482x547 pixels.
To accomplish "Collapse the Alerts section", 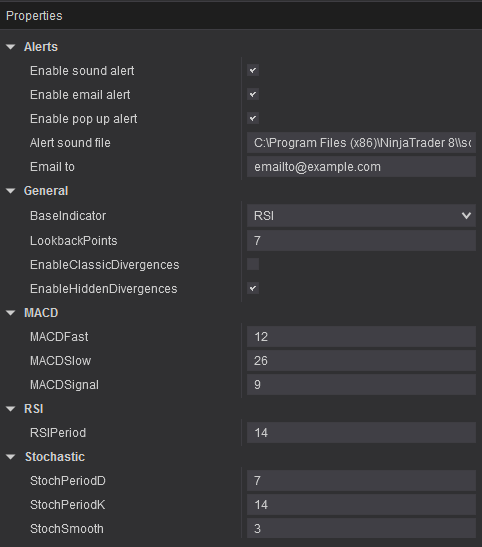I will point(11,47).
